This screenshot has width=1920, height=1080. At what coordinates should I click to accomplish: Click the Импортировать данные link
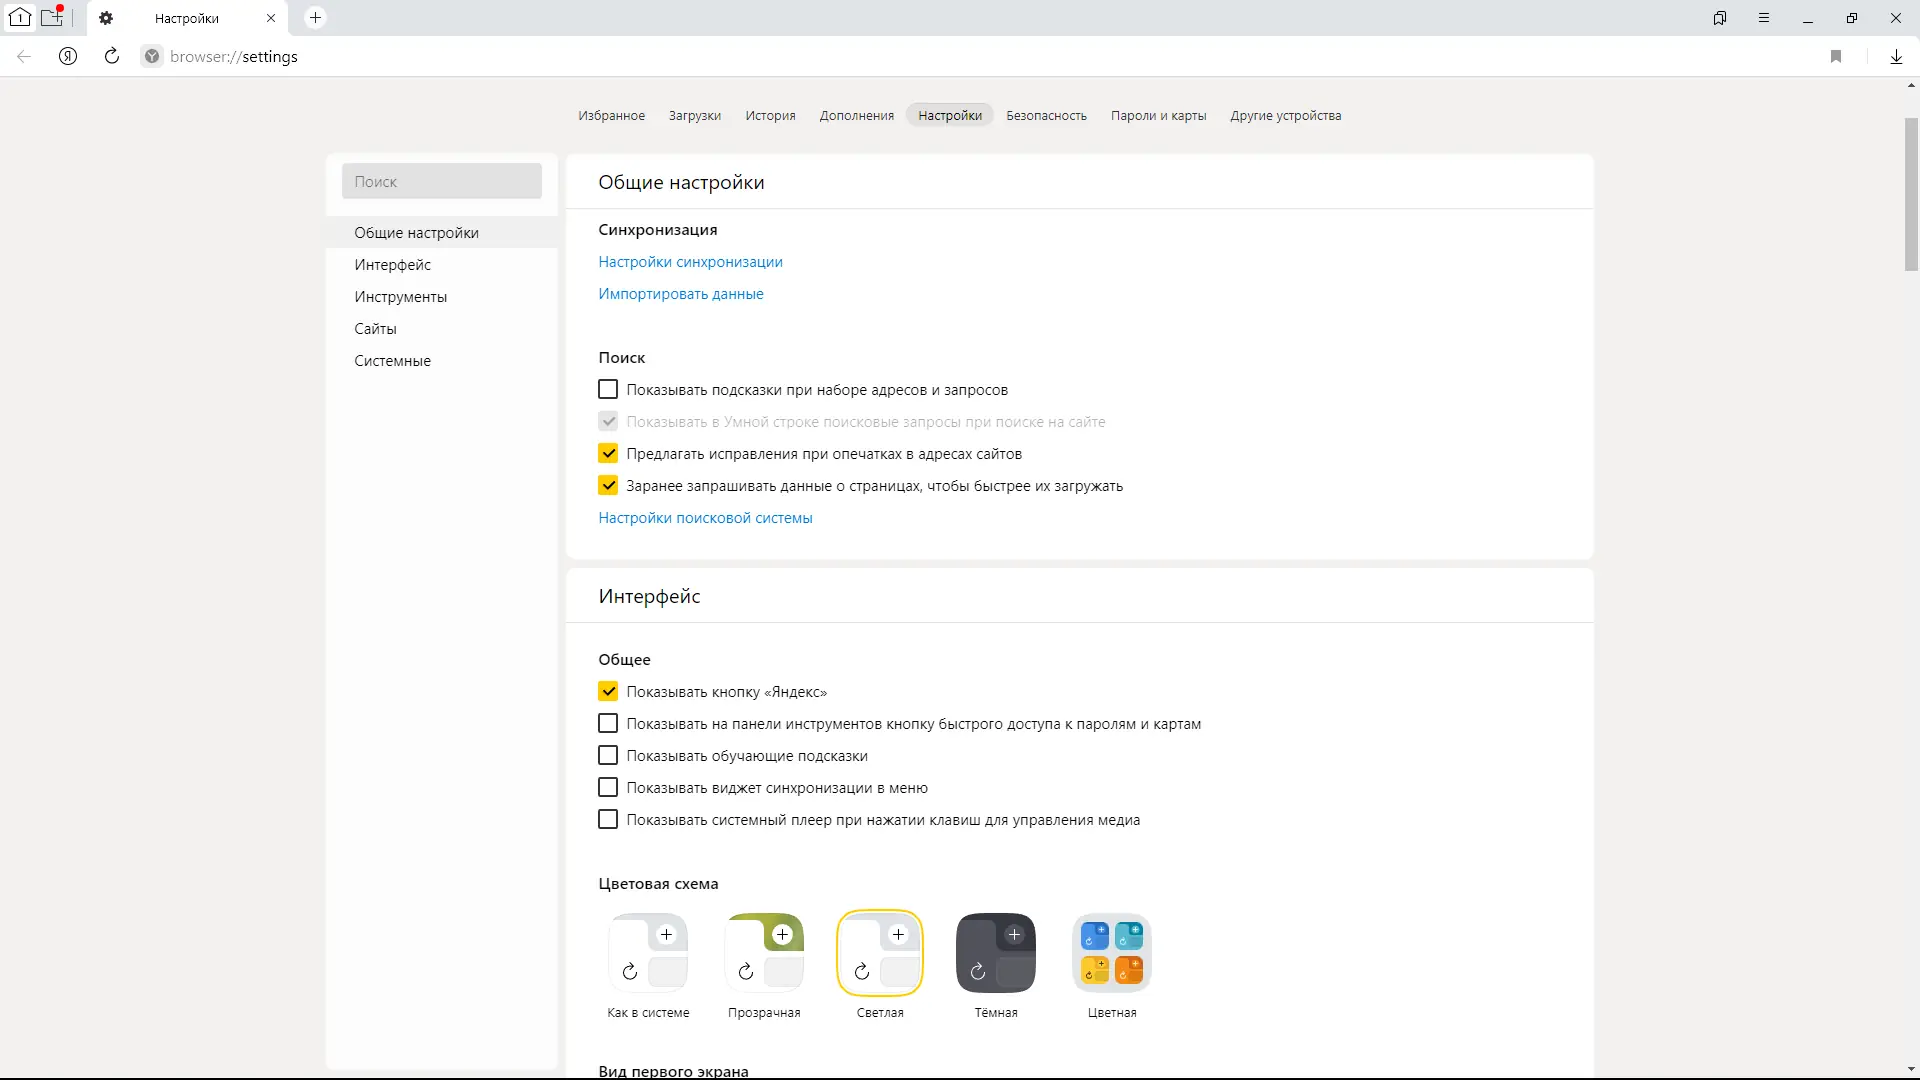pos(680,294)
